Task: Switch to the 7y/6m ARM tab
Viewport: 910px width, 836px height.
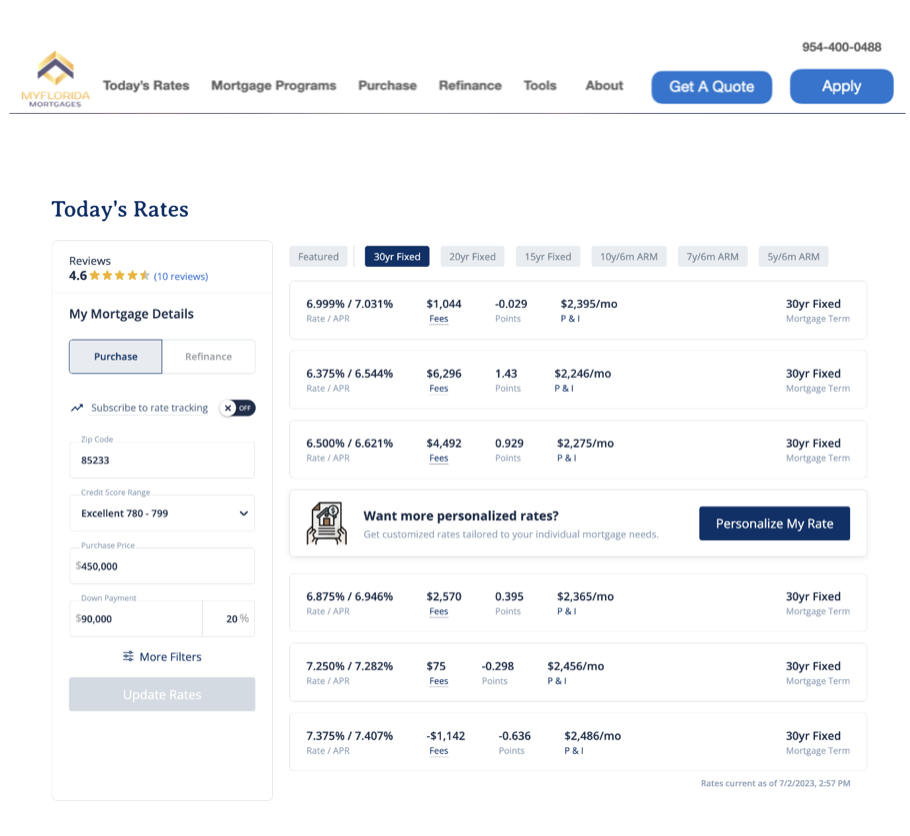Action: point(713,257)
